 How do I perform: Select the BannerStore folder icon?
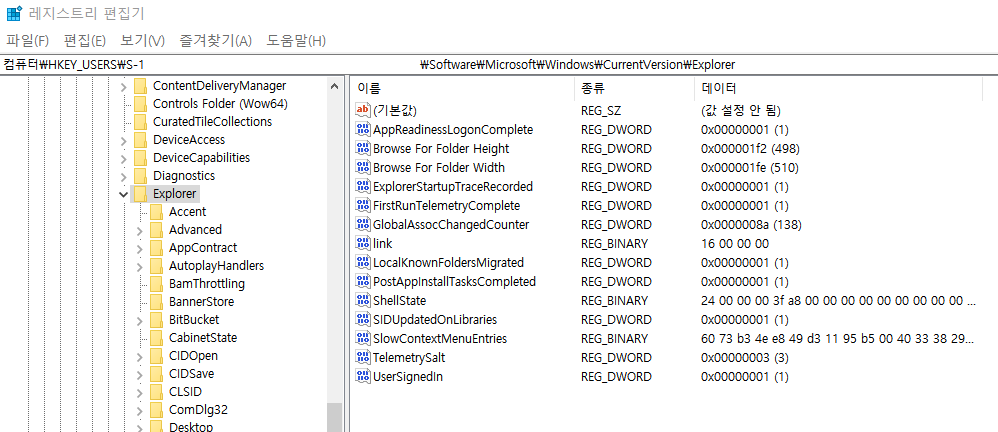point(156,302)
